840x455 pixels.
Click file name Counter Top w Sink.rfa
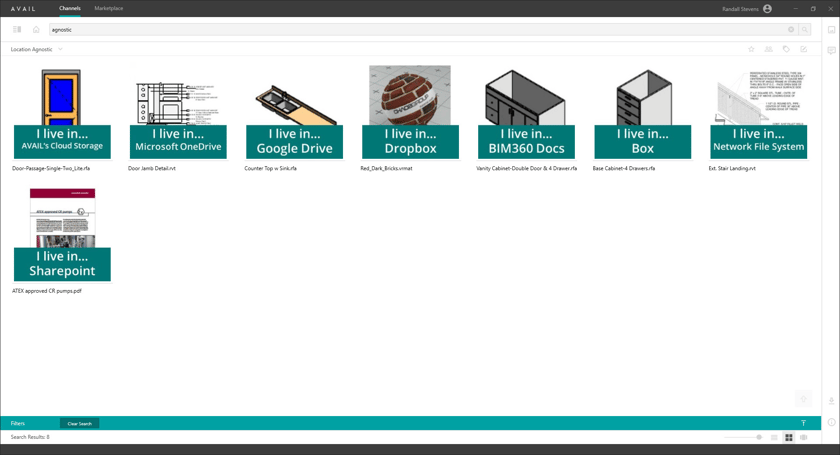[x=271, y=168]
